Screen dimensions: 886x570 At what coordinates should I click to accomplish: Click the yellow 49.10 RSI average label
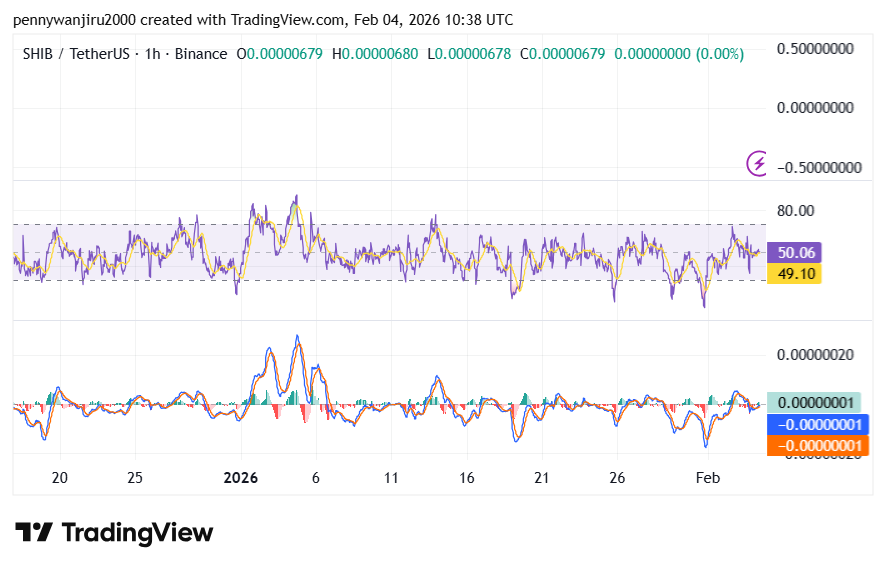[x=794, y=273]
